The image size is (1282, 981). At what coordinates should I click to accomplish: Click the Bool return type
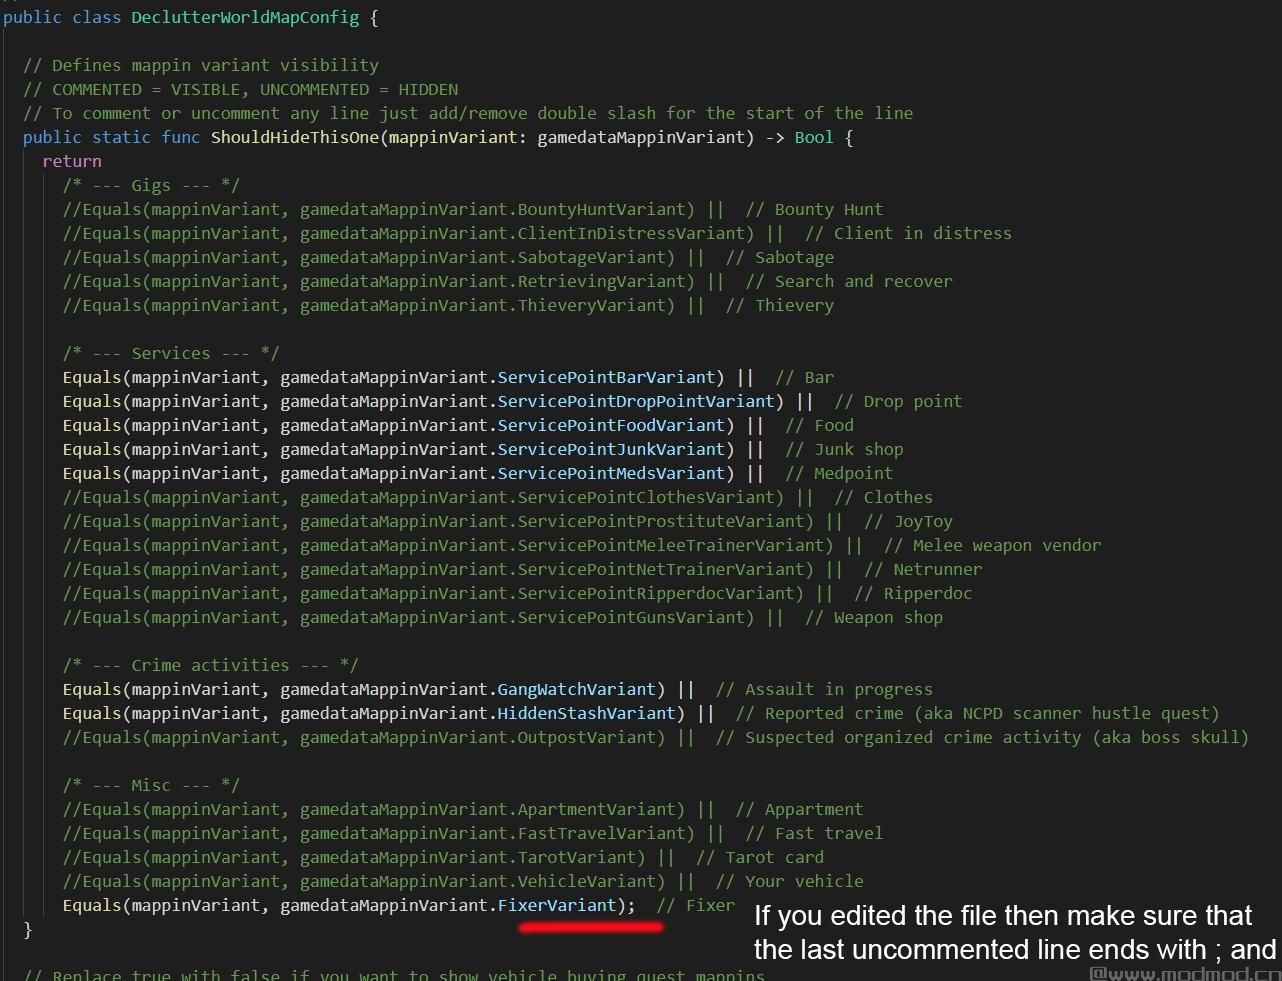coord(814,137)
